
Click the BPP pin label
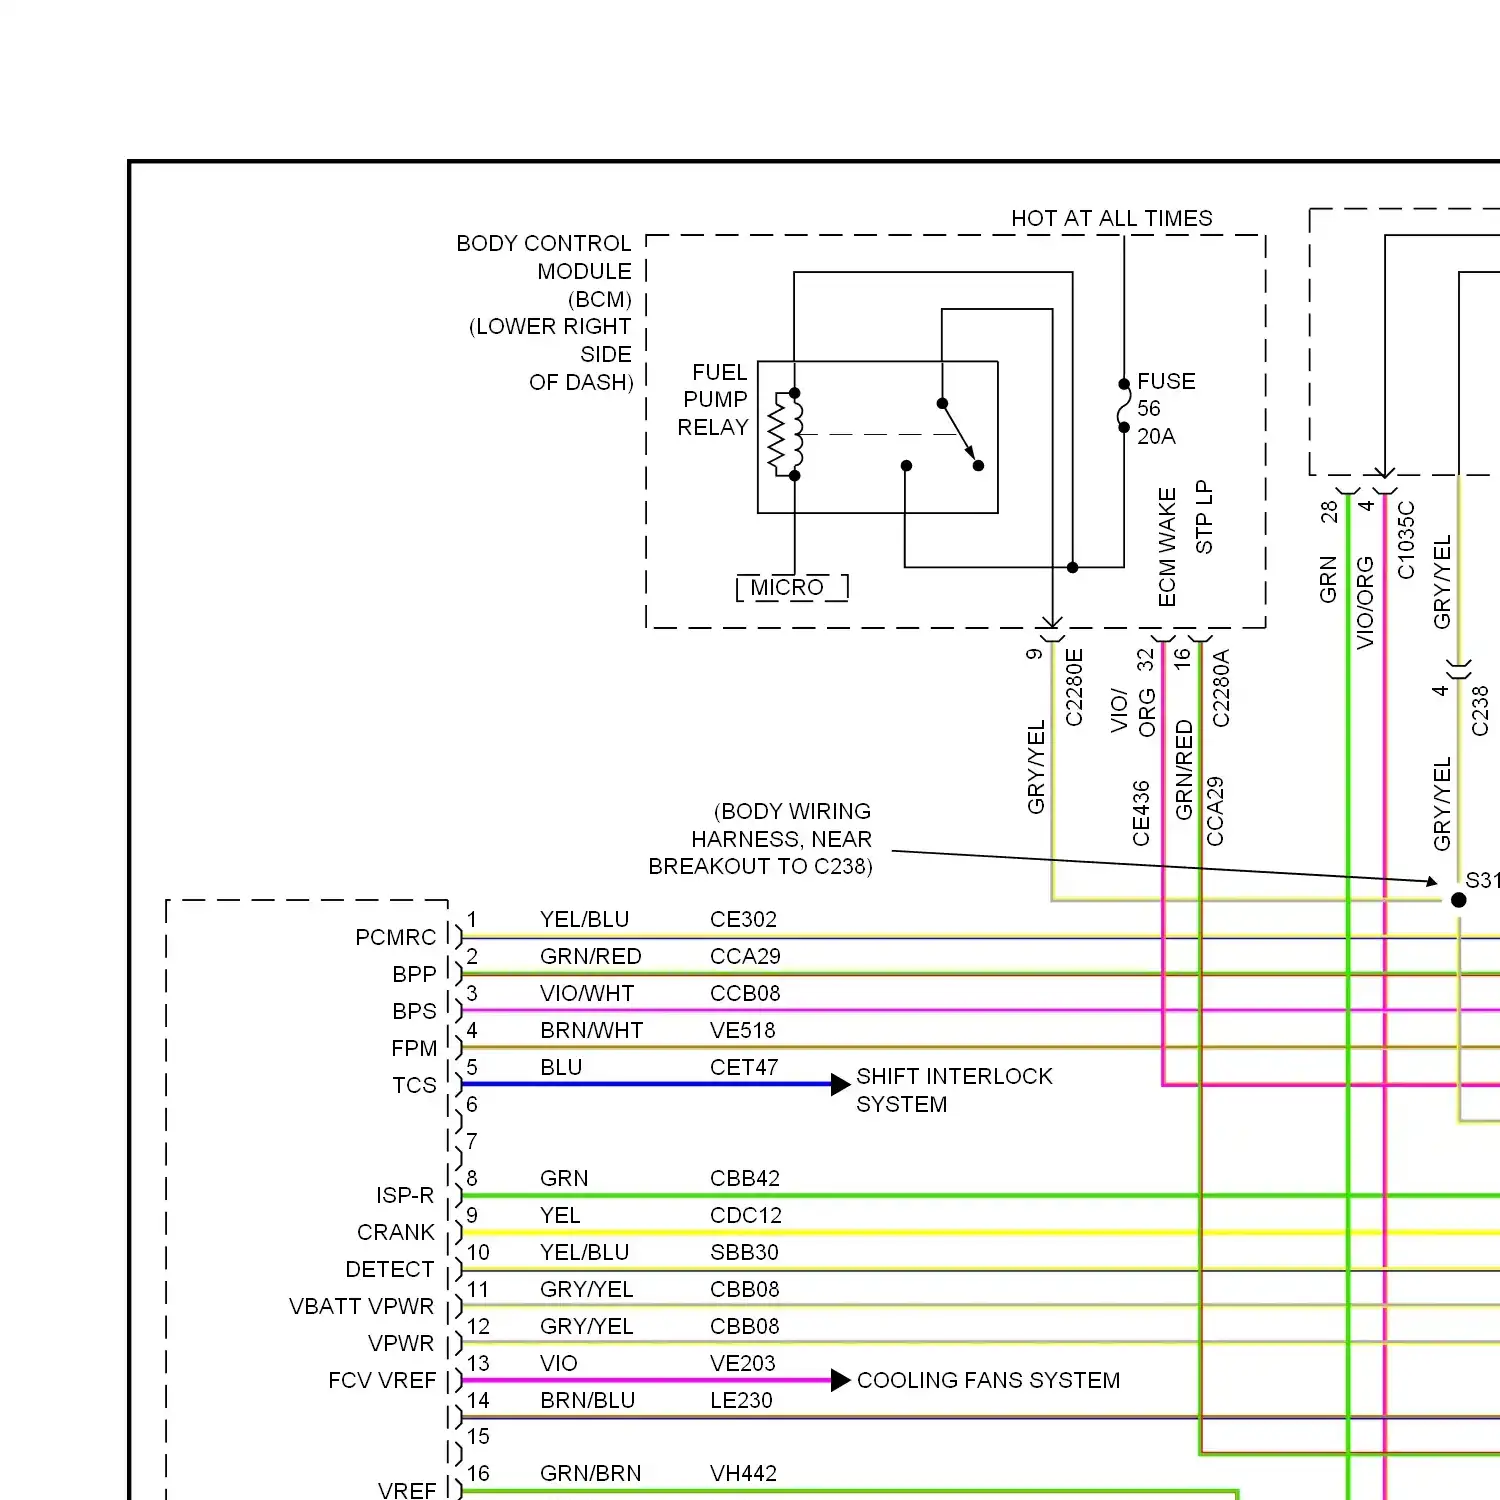click(x=414, y=974)
